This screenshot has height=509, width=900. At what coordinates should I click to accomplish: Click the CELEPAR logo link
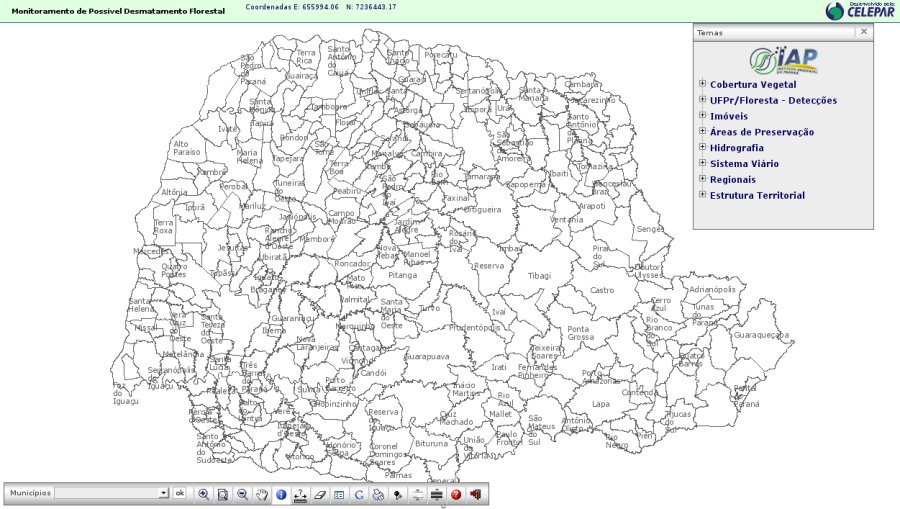pyautogui.click(x=860, y=10)
